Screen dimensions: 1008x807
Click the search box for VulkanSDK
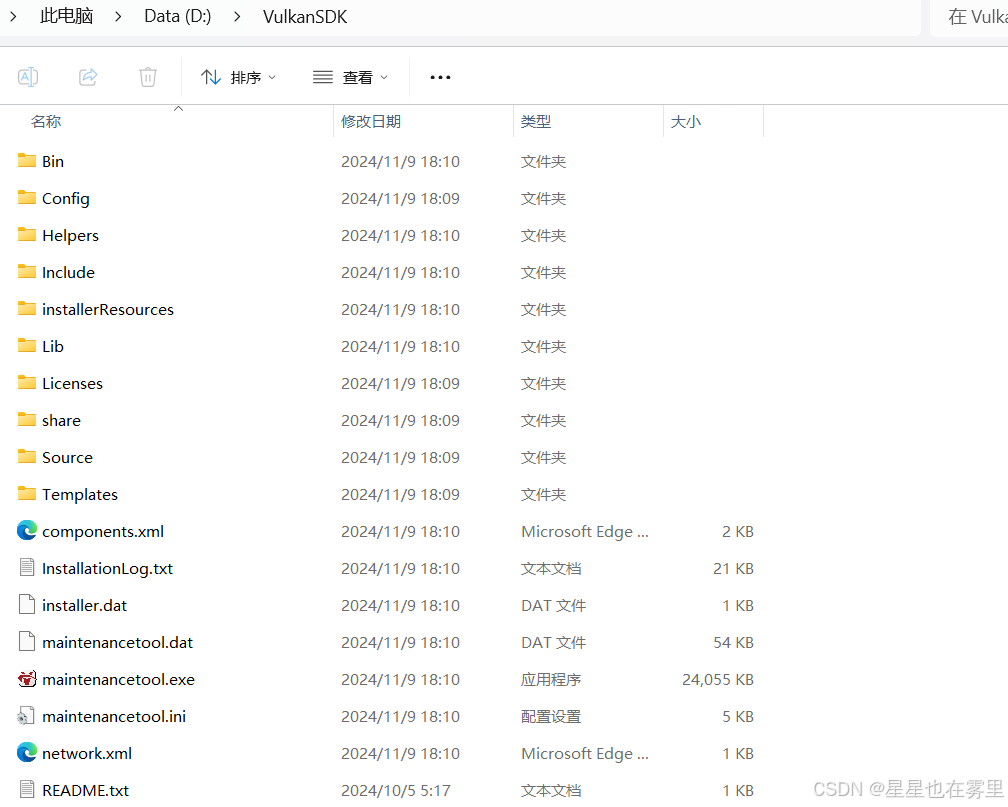click(x=971, y=17)
